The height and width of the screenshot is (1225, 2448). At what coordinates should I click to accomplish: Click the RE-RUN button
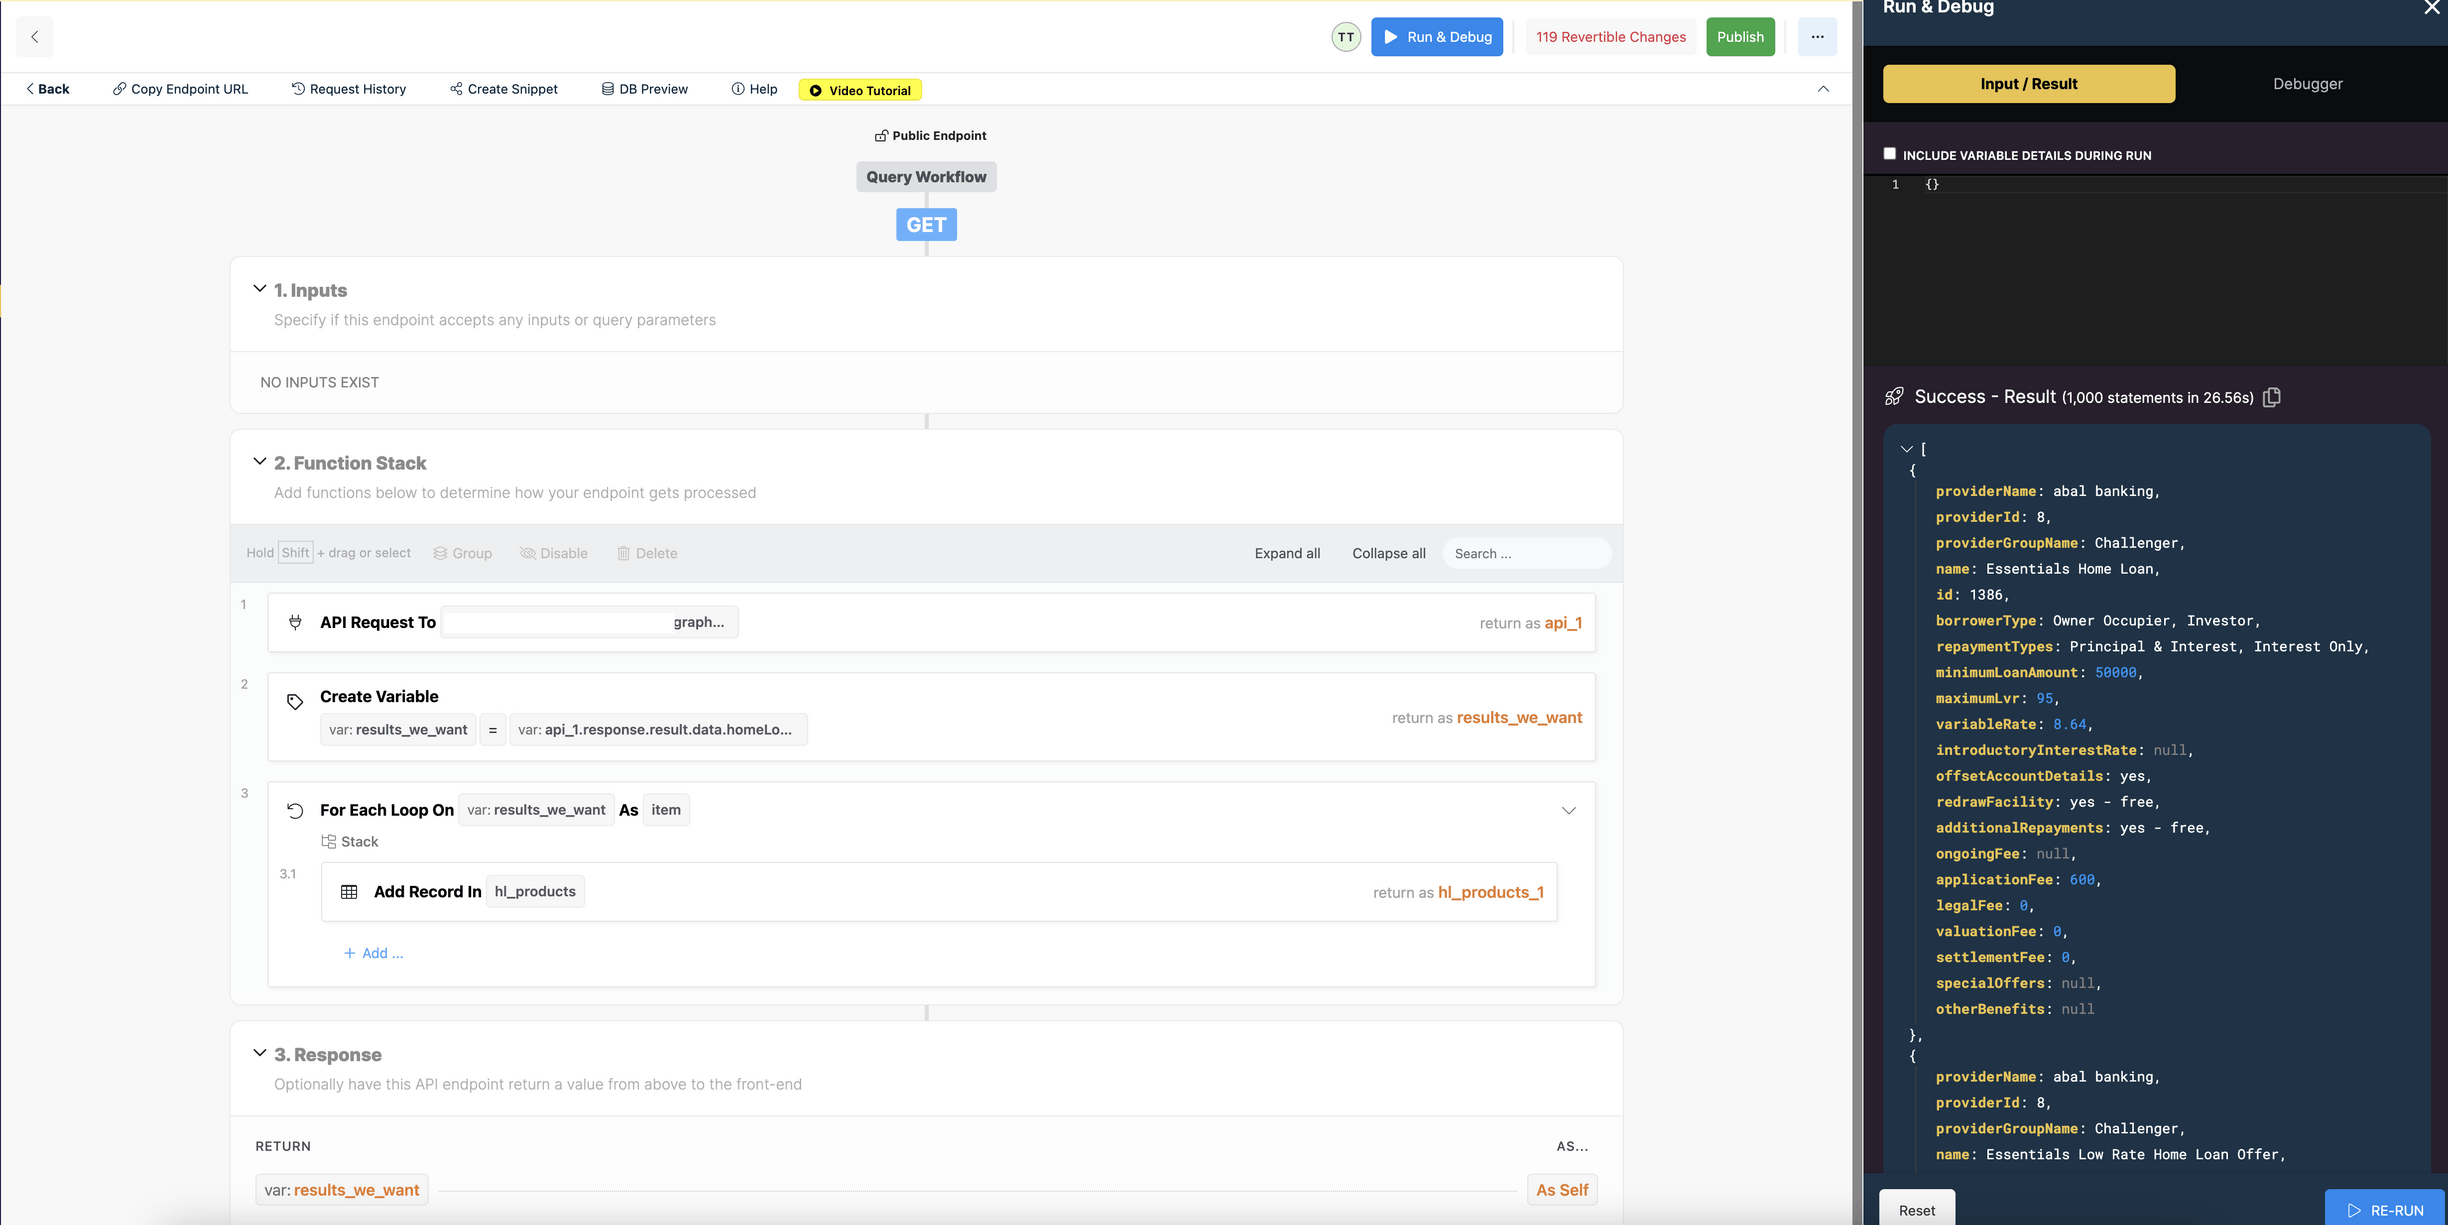[x=2385, y=1208]
